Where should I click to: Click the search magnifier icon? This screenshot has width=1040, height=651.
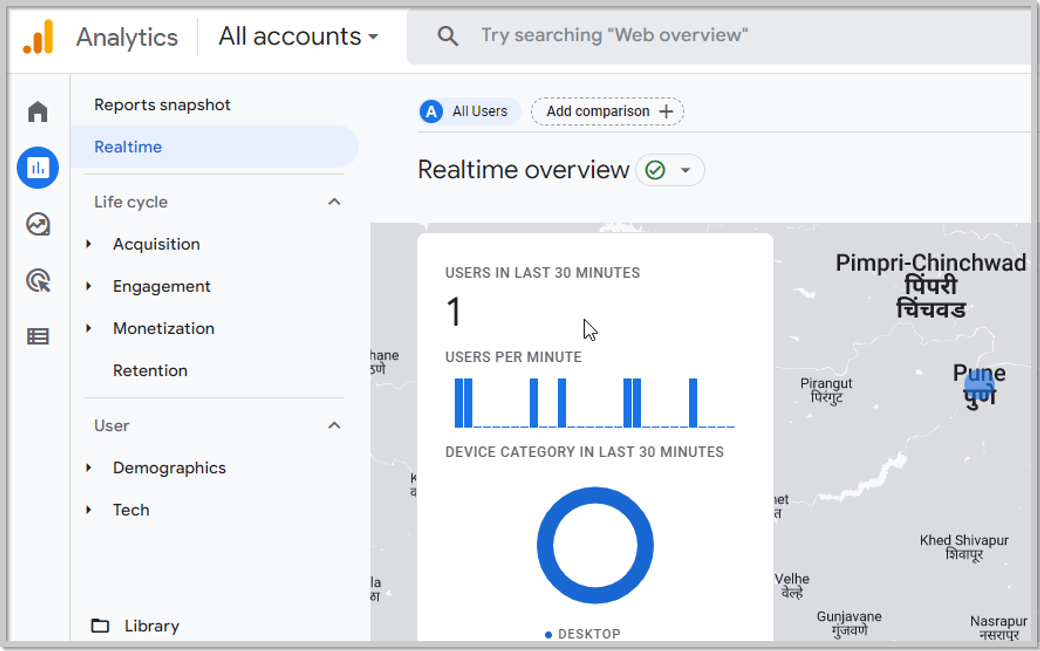click(448, 36)
